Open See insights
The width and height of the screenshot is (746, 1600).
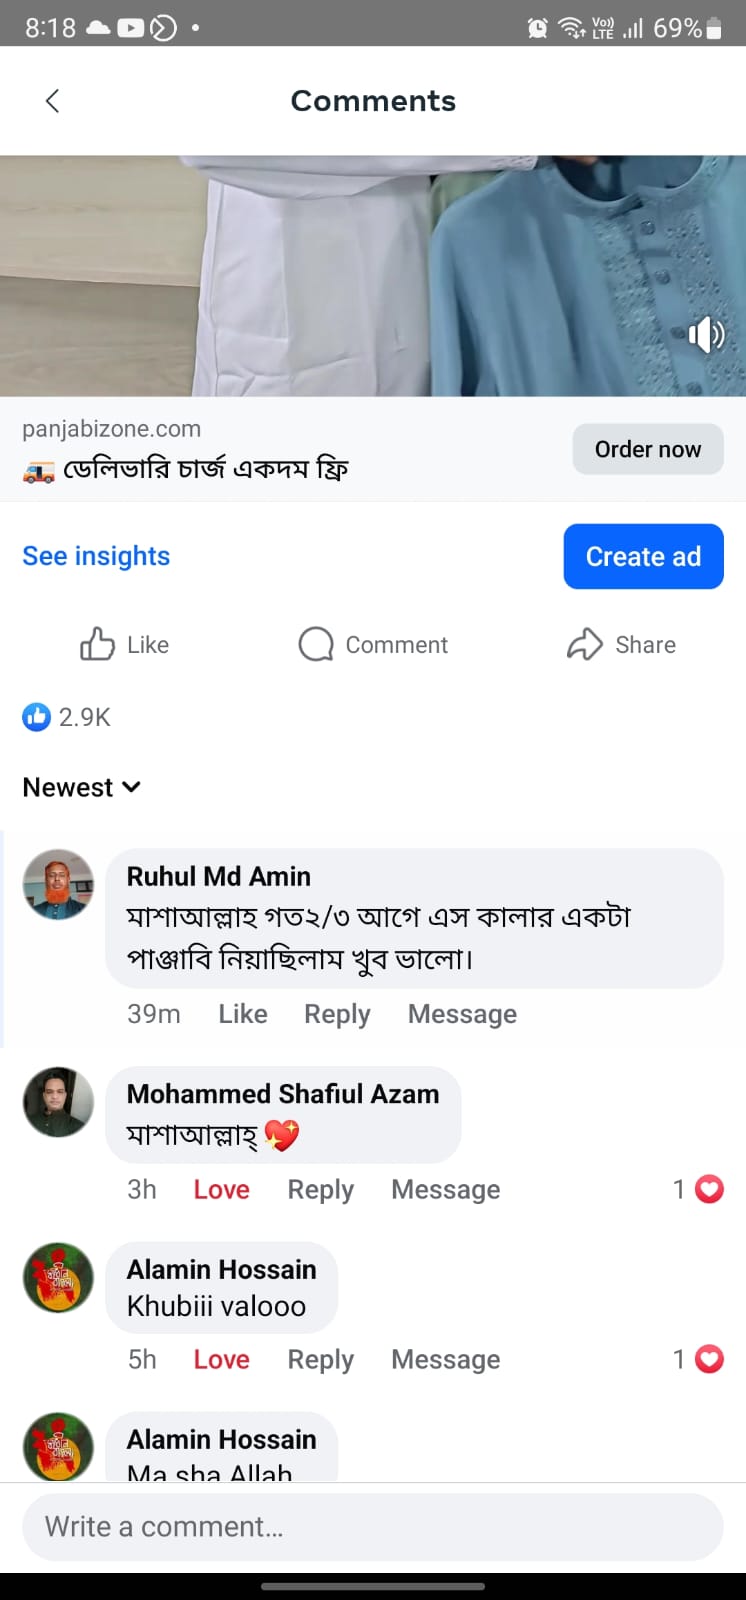coord(96,556)
